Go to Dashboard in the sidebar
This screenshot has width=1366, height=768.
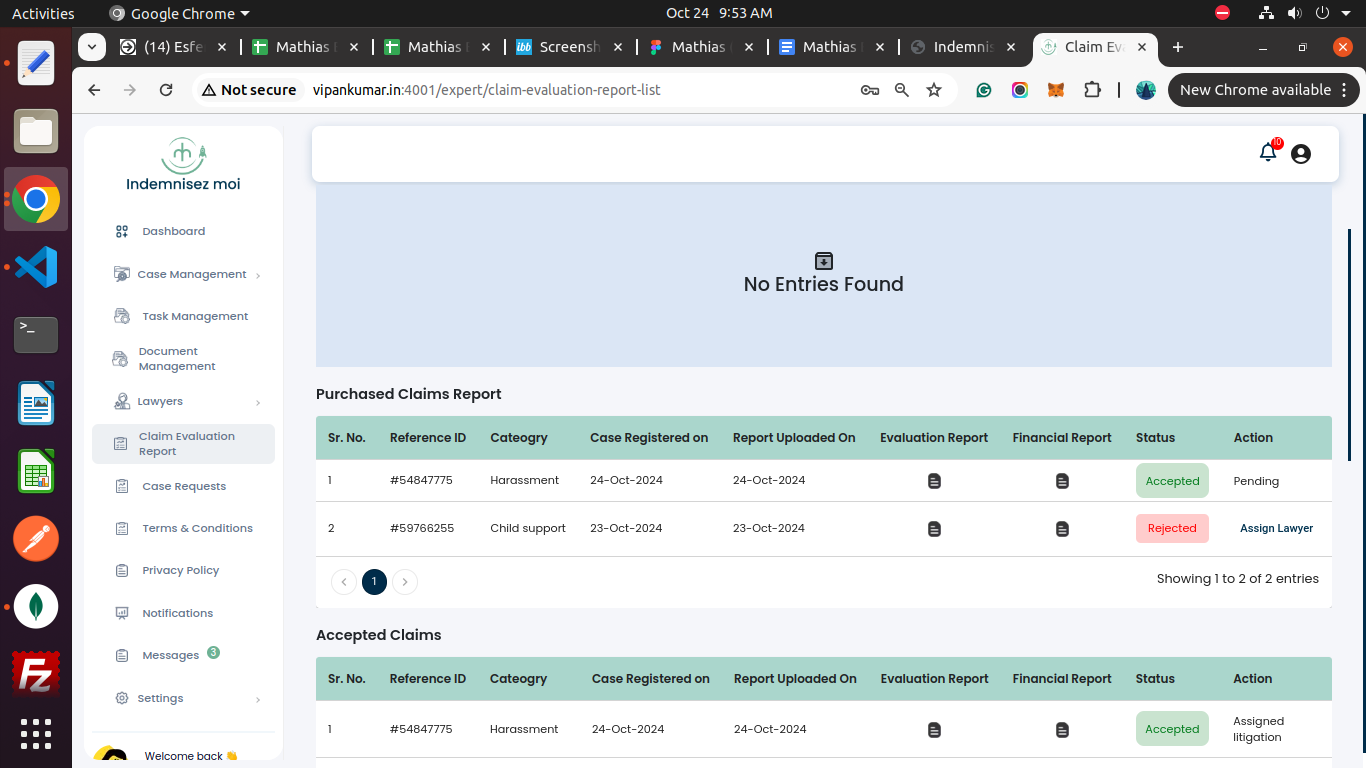[x=173, y=231]
